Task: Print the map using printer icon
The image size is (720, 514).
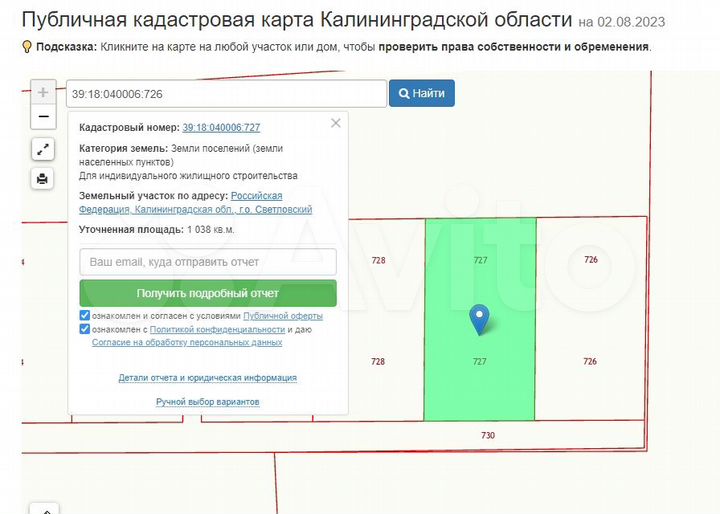Action: tap(43, 178)
